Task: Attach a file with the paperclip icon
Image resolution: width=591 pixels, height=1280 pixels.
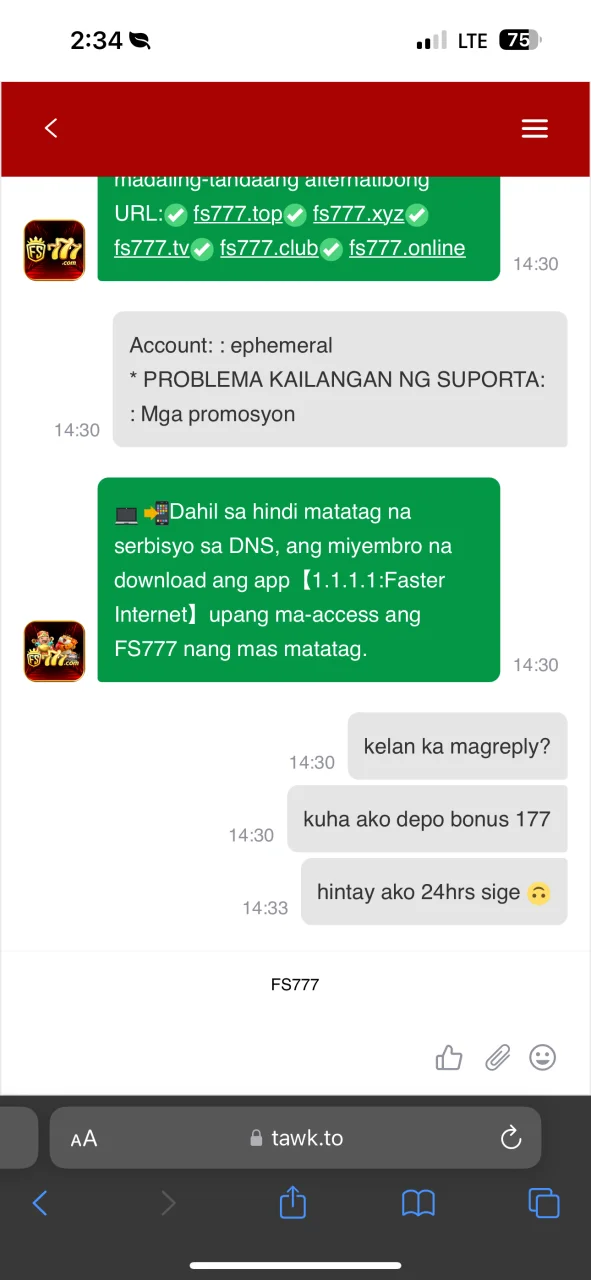Action: [x=497, y=1057]
